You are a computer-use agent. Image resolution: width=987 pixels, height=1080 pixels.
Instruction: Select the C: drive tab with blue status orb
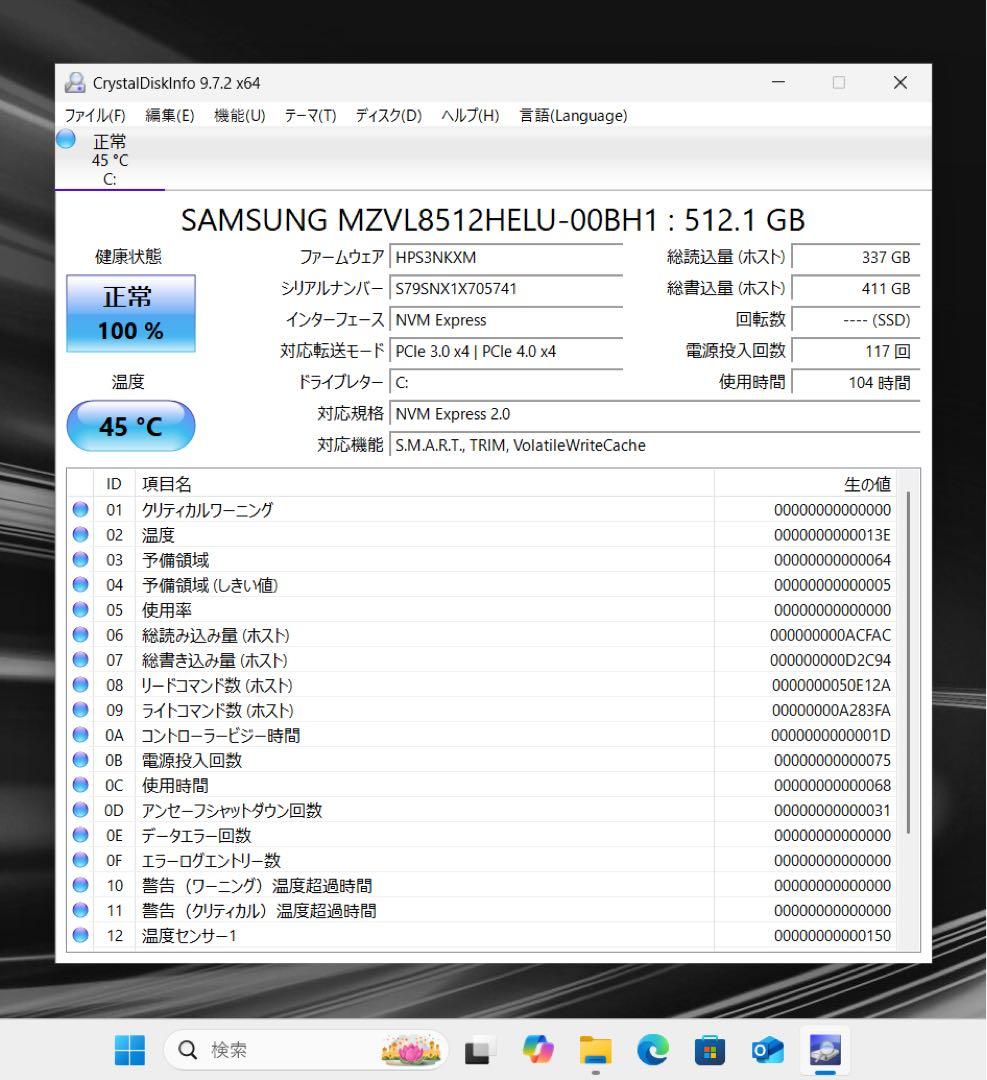point(110,158)
